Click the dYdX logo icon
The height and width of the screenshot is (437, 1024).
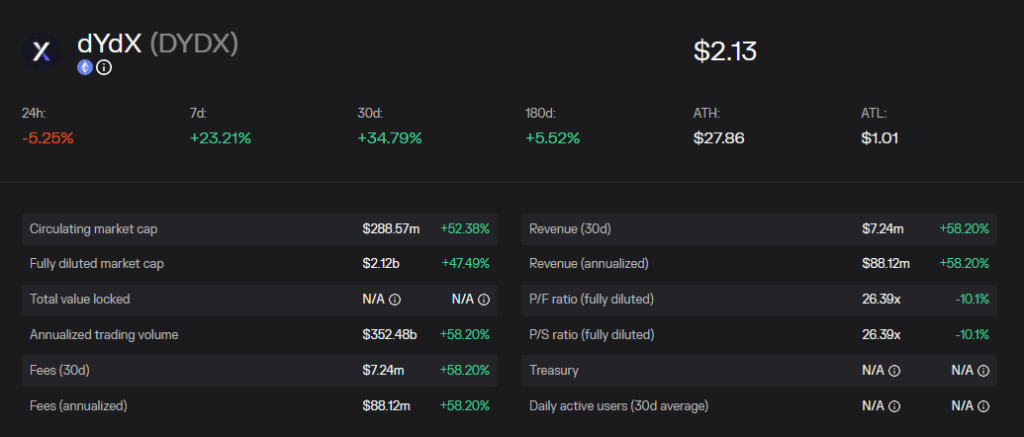click(x=42, y=51)
